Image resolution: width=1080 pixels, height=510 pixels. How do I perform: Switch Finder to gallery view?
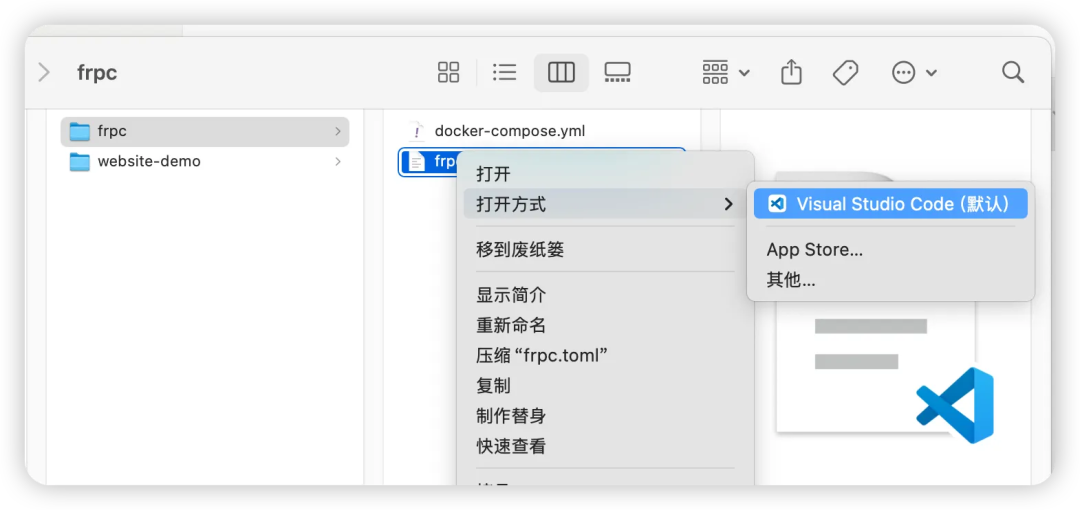pos(617,72)
